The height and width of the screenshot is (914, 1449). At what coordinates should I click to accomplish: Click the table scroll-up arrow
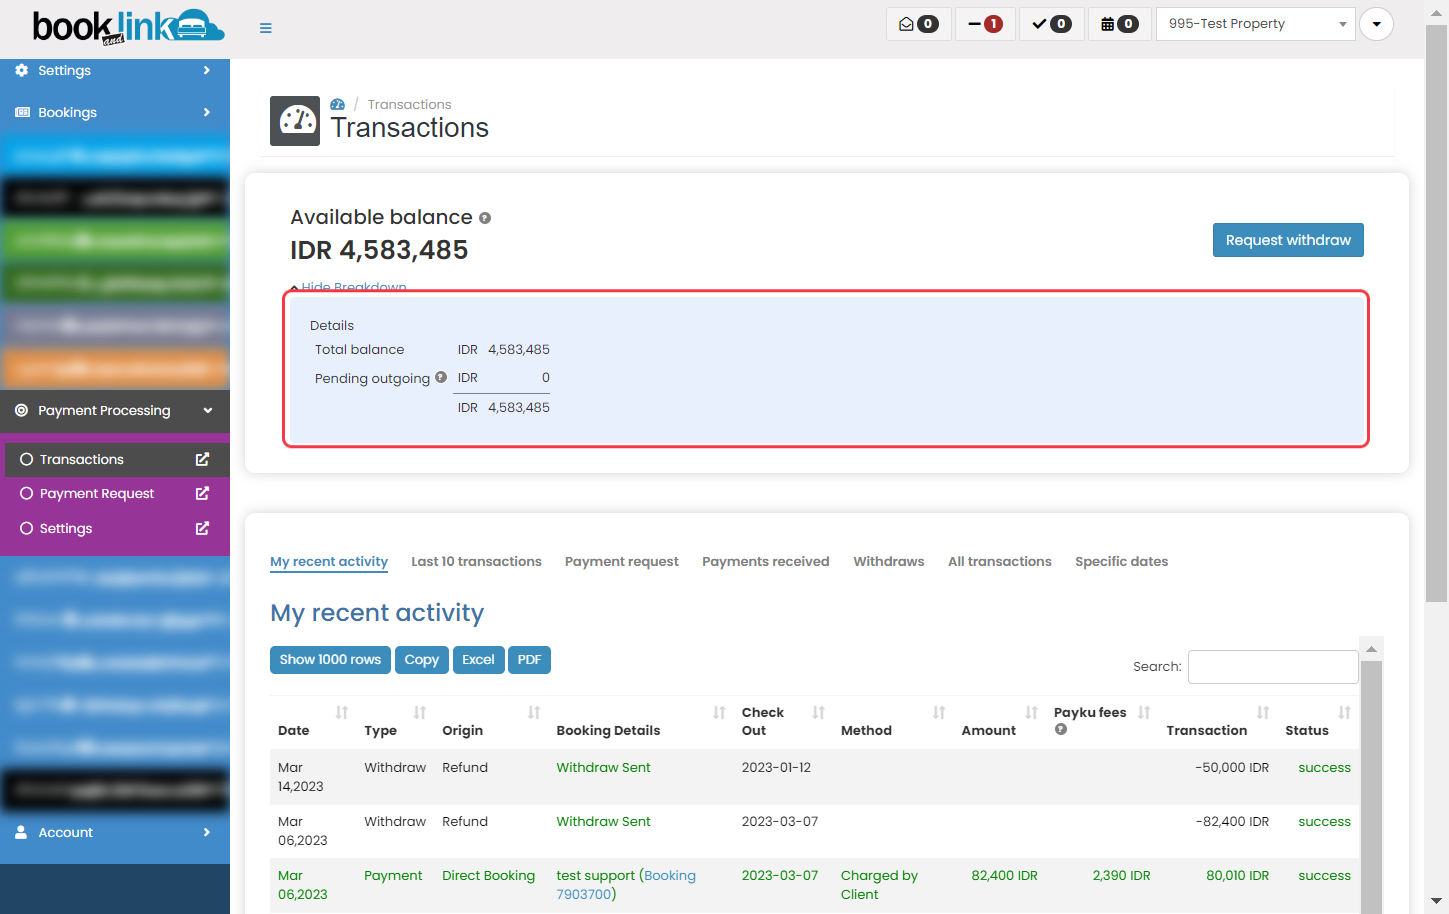point(1372,649)
